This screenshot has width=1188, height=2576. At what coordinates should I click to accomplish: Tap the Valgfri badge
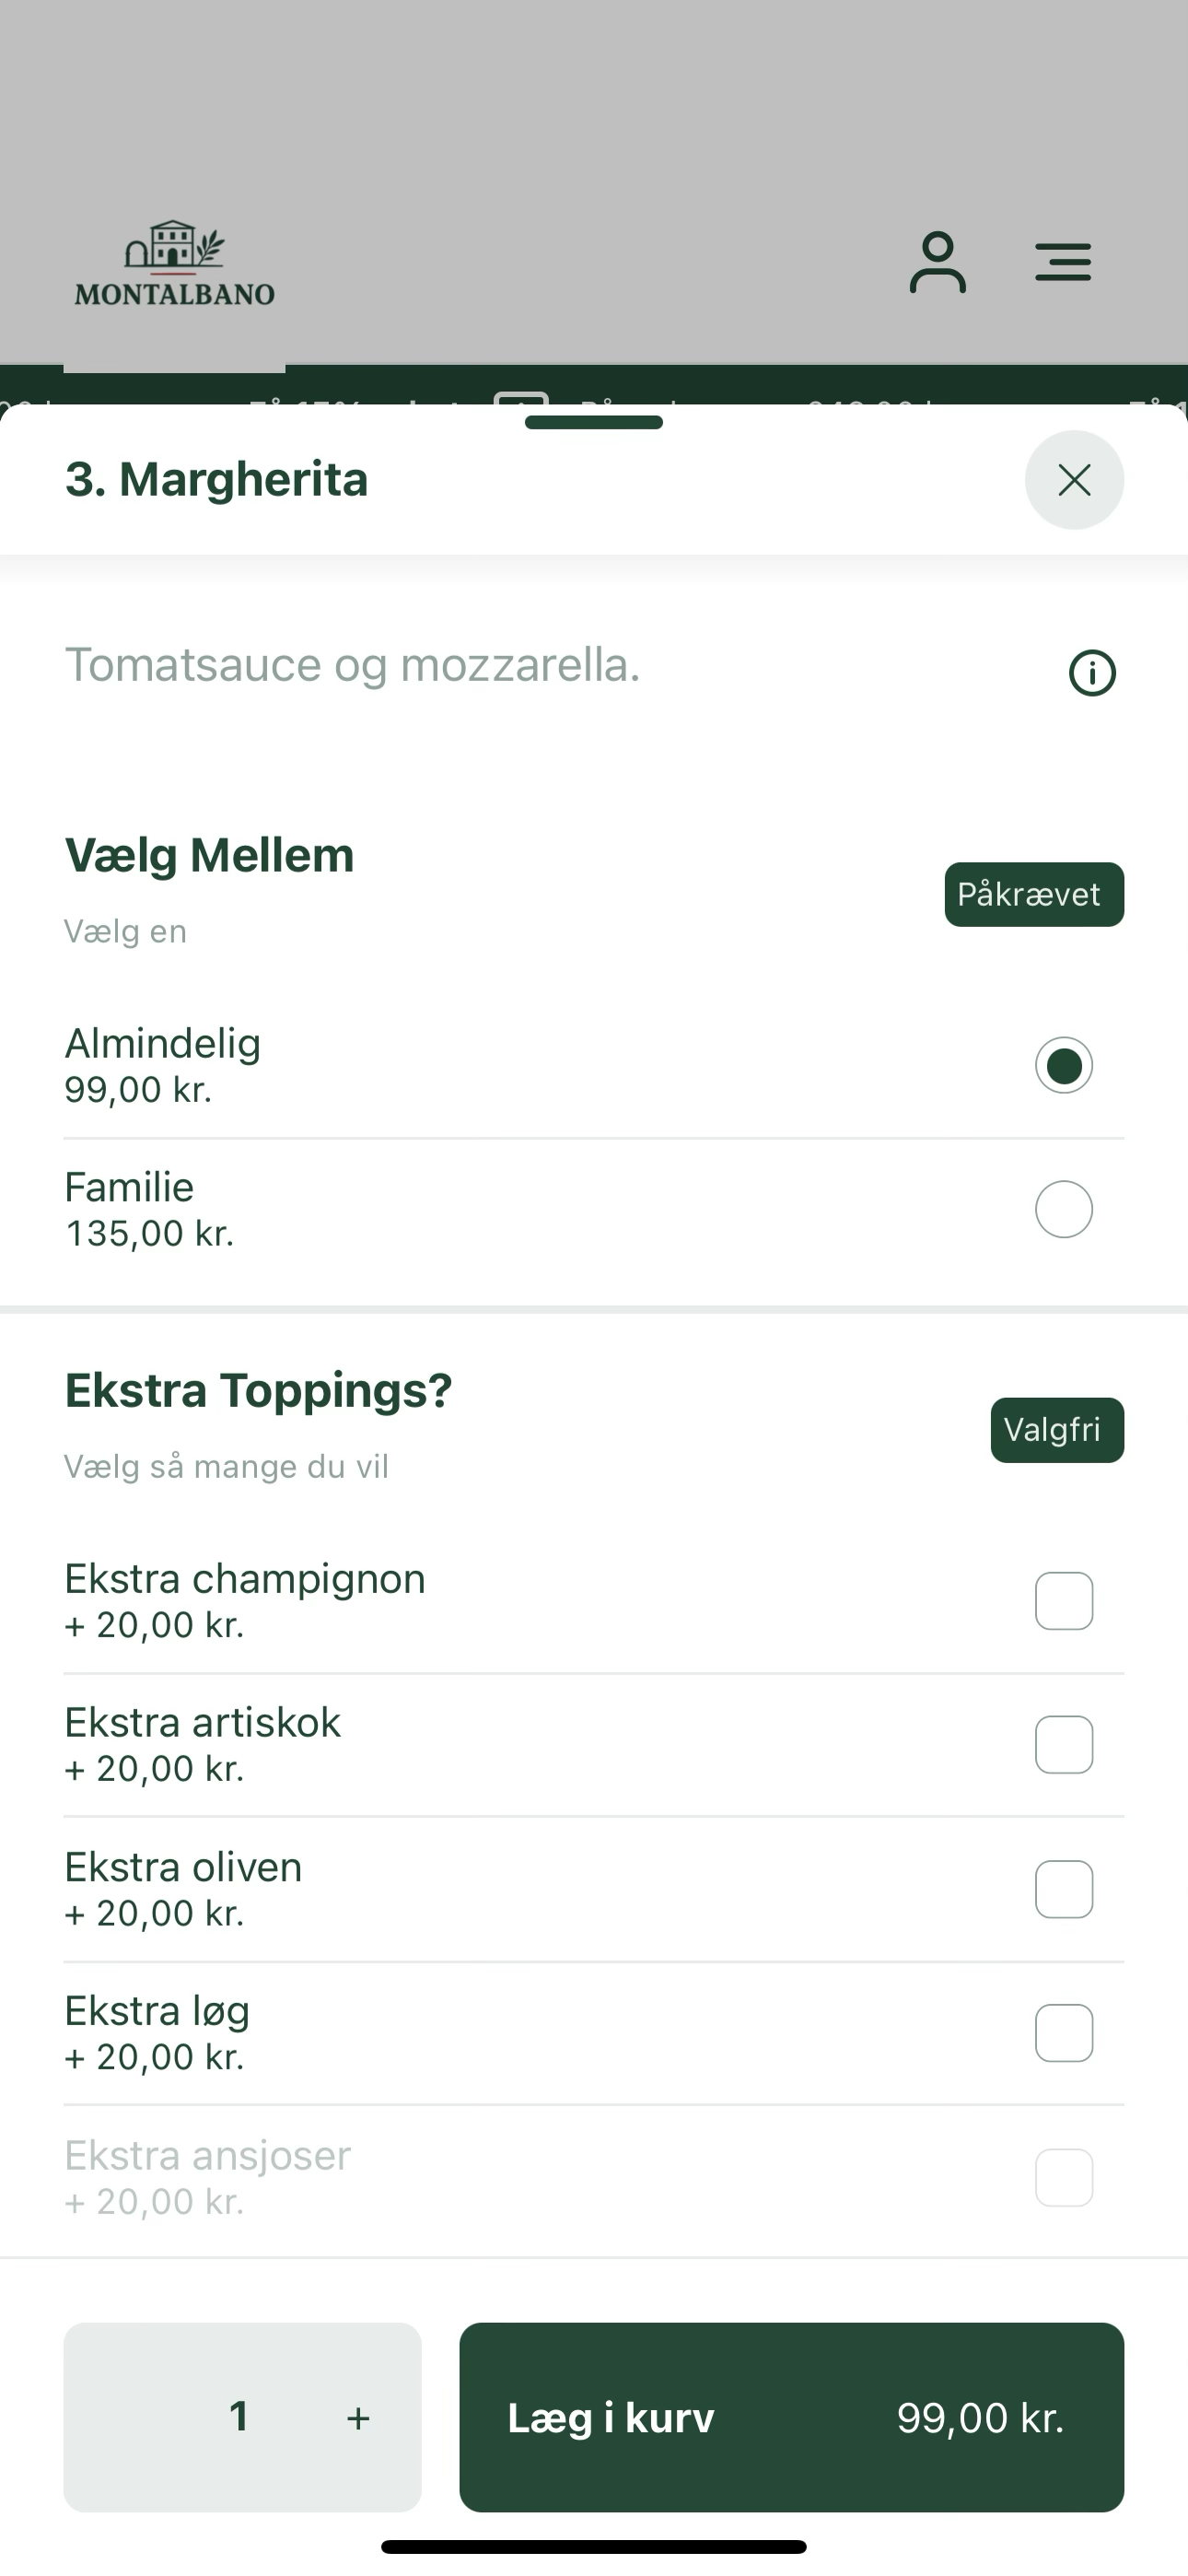[1057, 1430]
